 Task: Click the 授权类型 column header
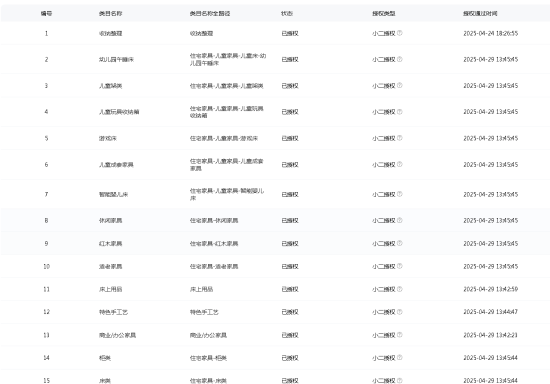pos(384,14)
